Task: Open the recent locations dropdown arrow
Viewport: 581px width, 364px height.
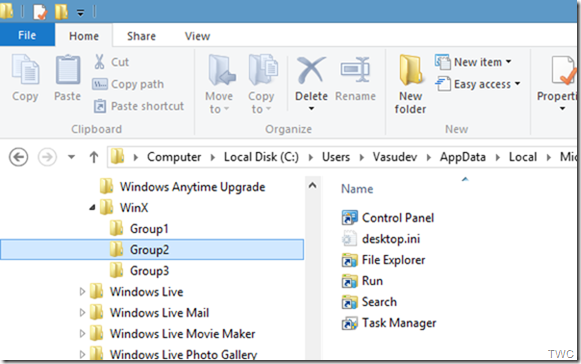Action: [71, 157]
